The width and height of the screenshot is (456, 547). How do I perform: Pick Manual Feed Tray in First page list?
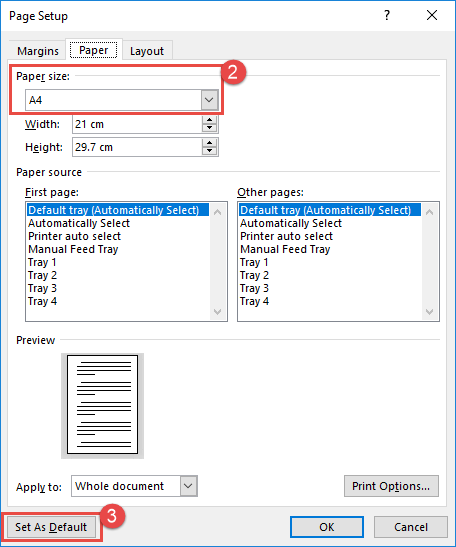[118, 249]
